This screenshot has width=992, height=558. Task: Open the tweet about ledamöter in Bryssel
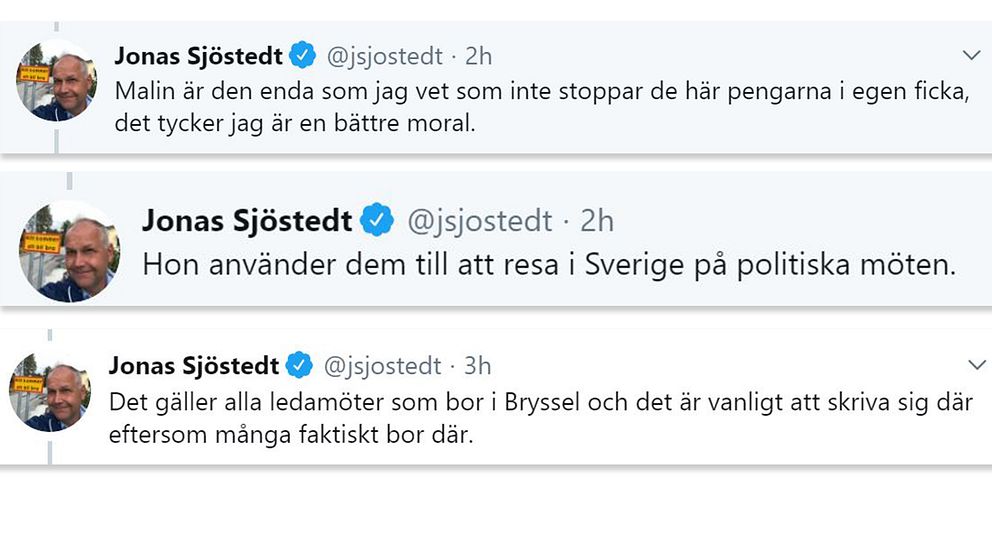tap(540, 420)
